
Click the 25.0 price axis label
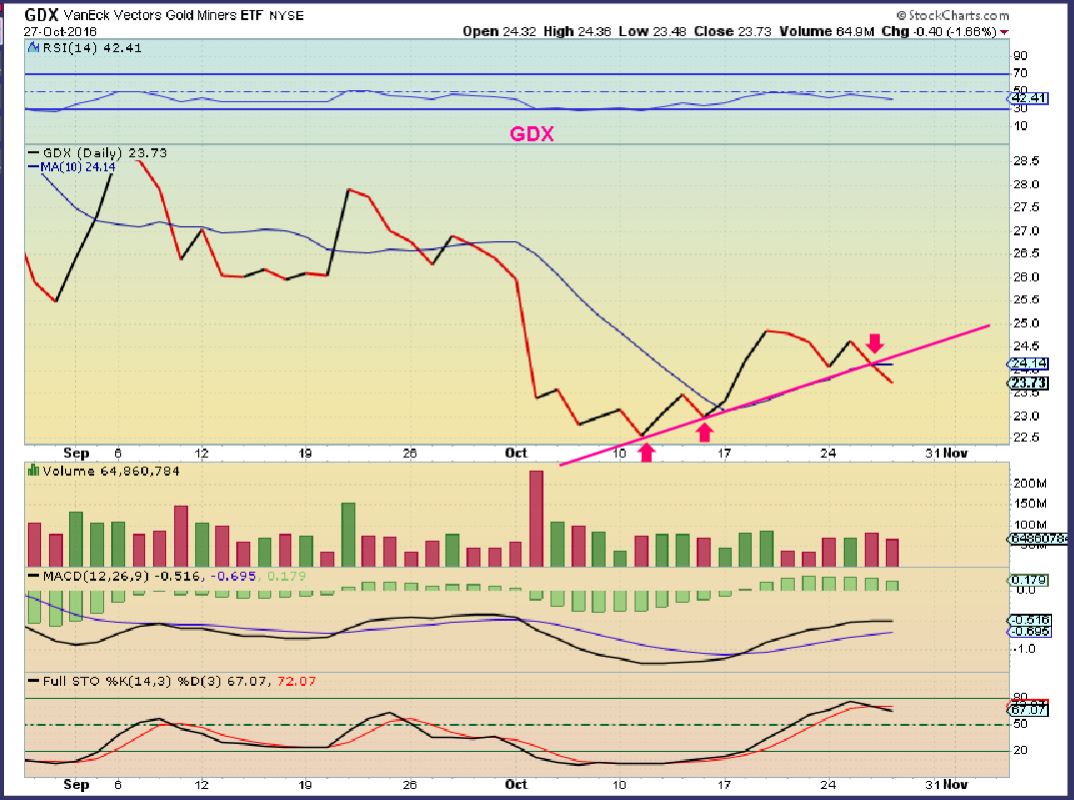point(1025,323)
